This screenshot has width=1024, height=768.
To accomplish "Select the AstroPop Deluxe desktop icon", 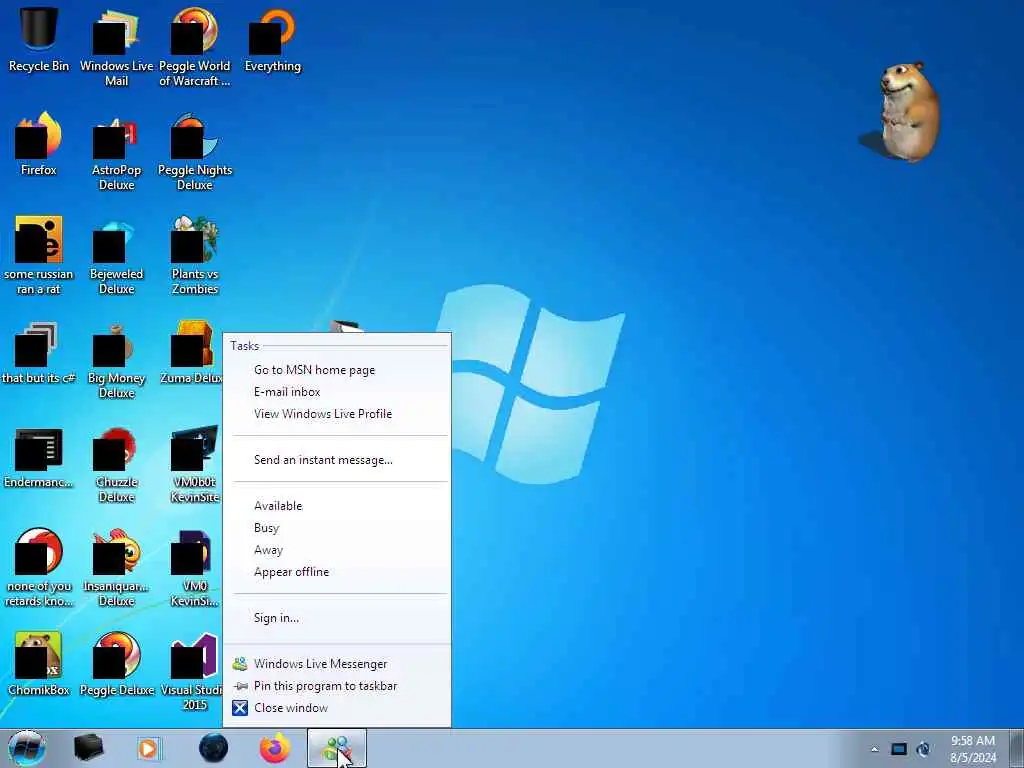I will click(x=116, y=152).
